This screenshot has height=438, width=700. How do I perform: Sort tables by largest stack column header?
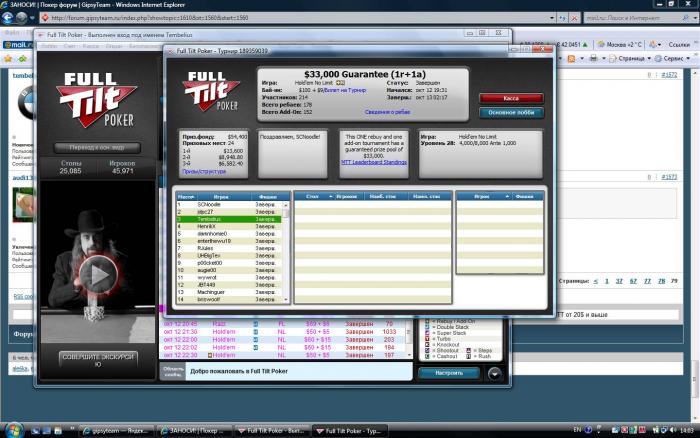pos(383,196)
